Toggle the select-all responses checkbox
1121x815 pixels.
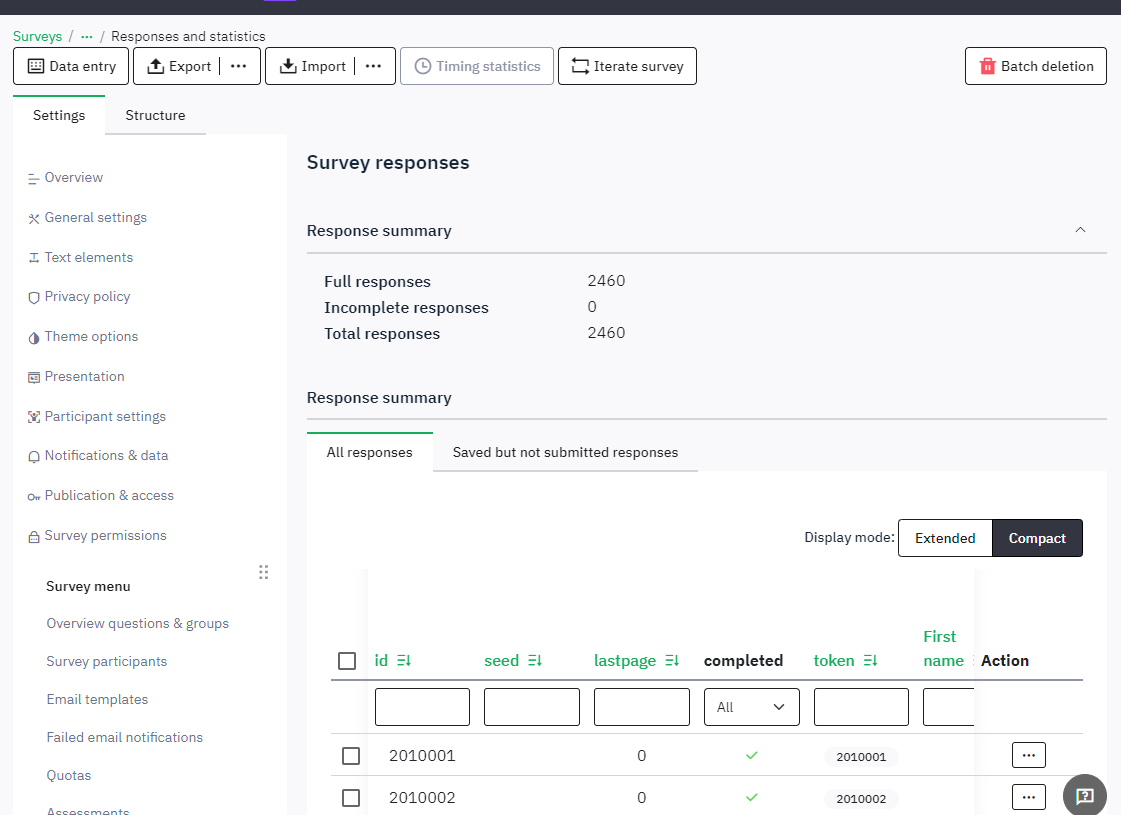(347, 661)
